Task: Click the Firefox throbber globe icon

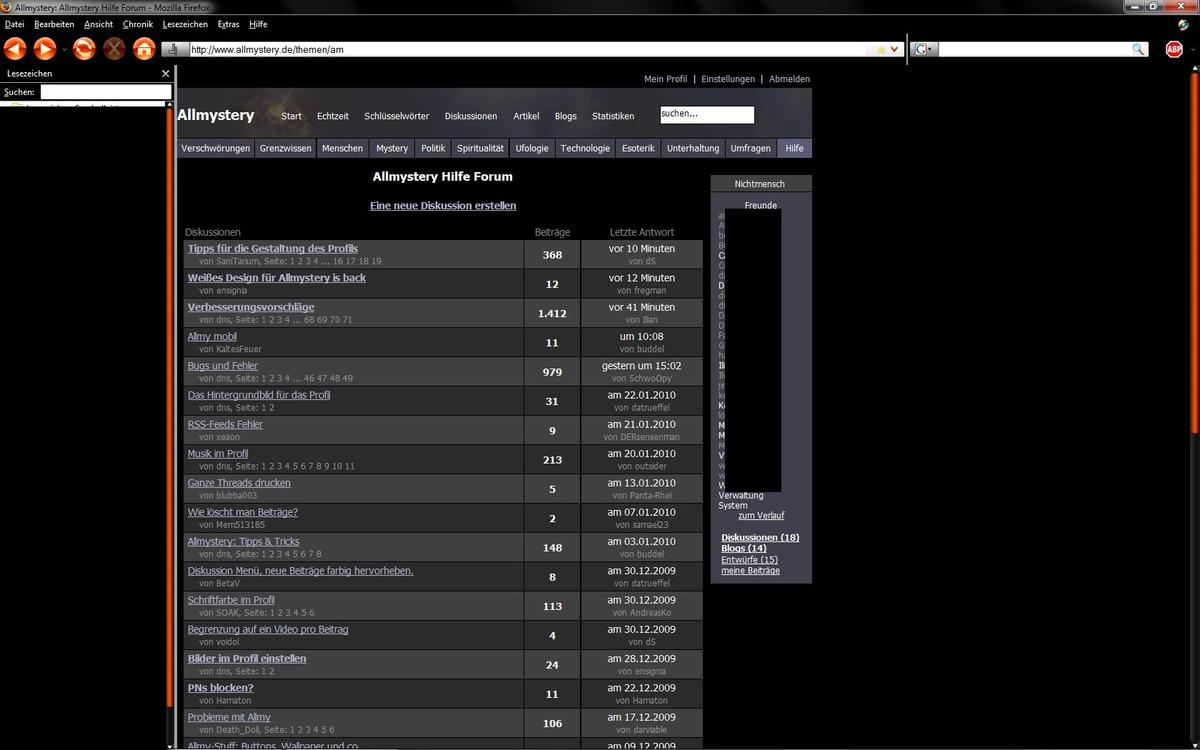Action: 1184,24
